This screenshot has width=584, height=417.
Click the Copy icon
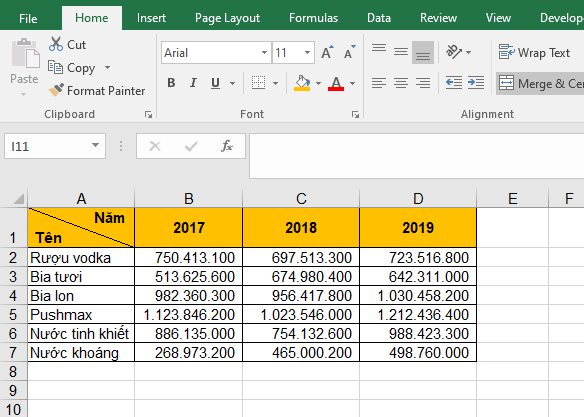tap(55, 67)
